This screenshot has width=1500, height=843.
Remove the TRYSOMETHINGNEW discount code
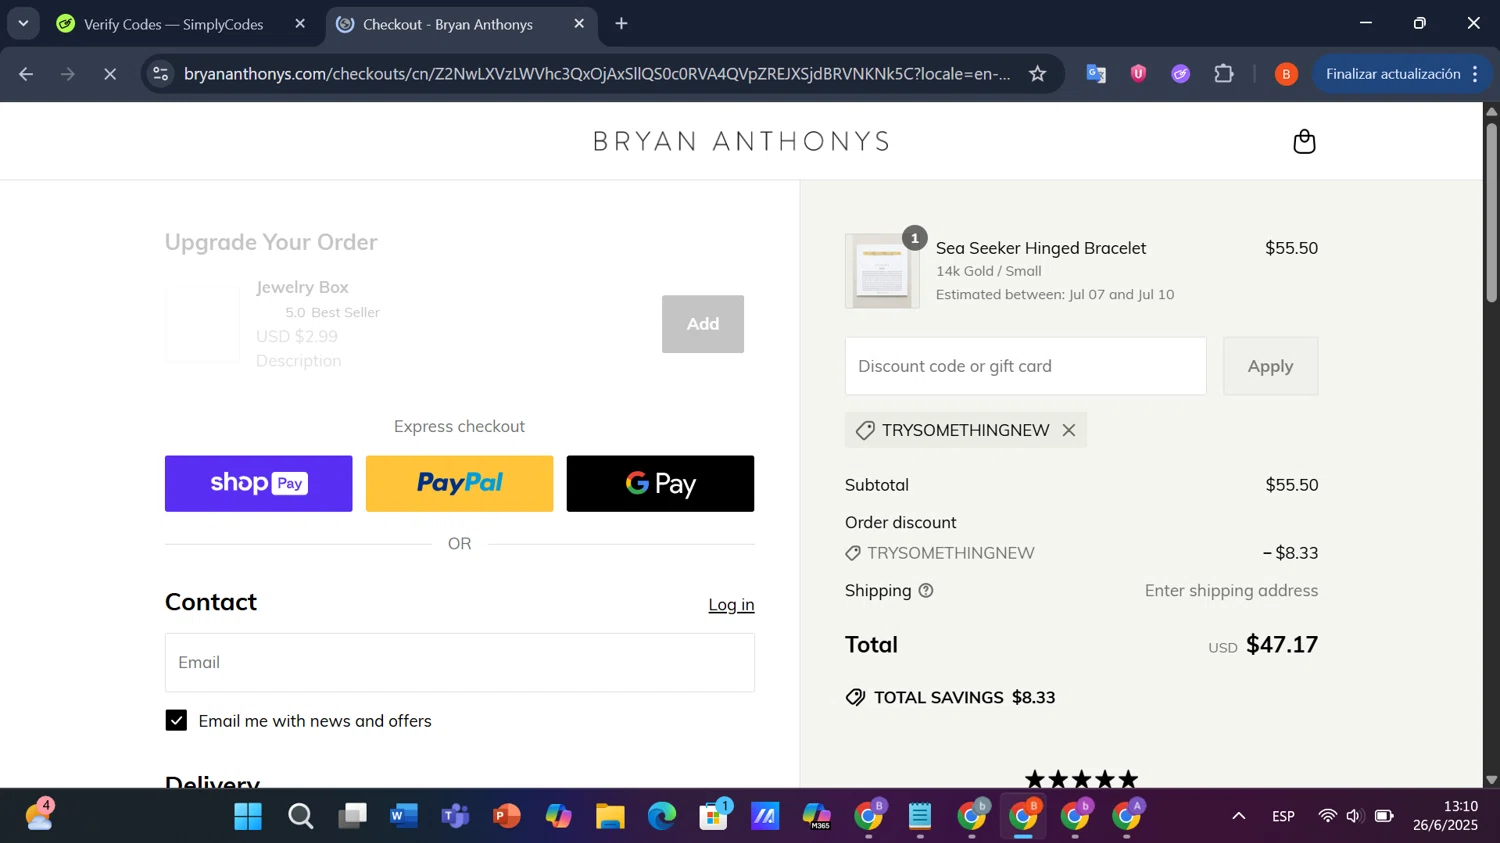(x=1069, y=430)
